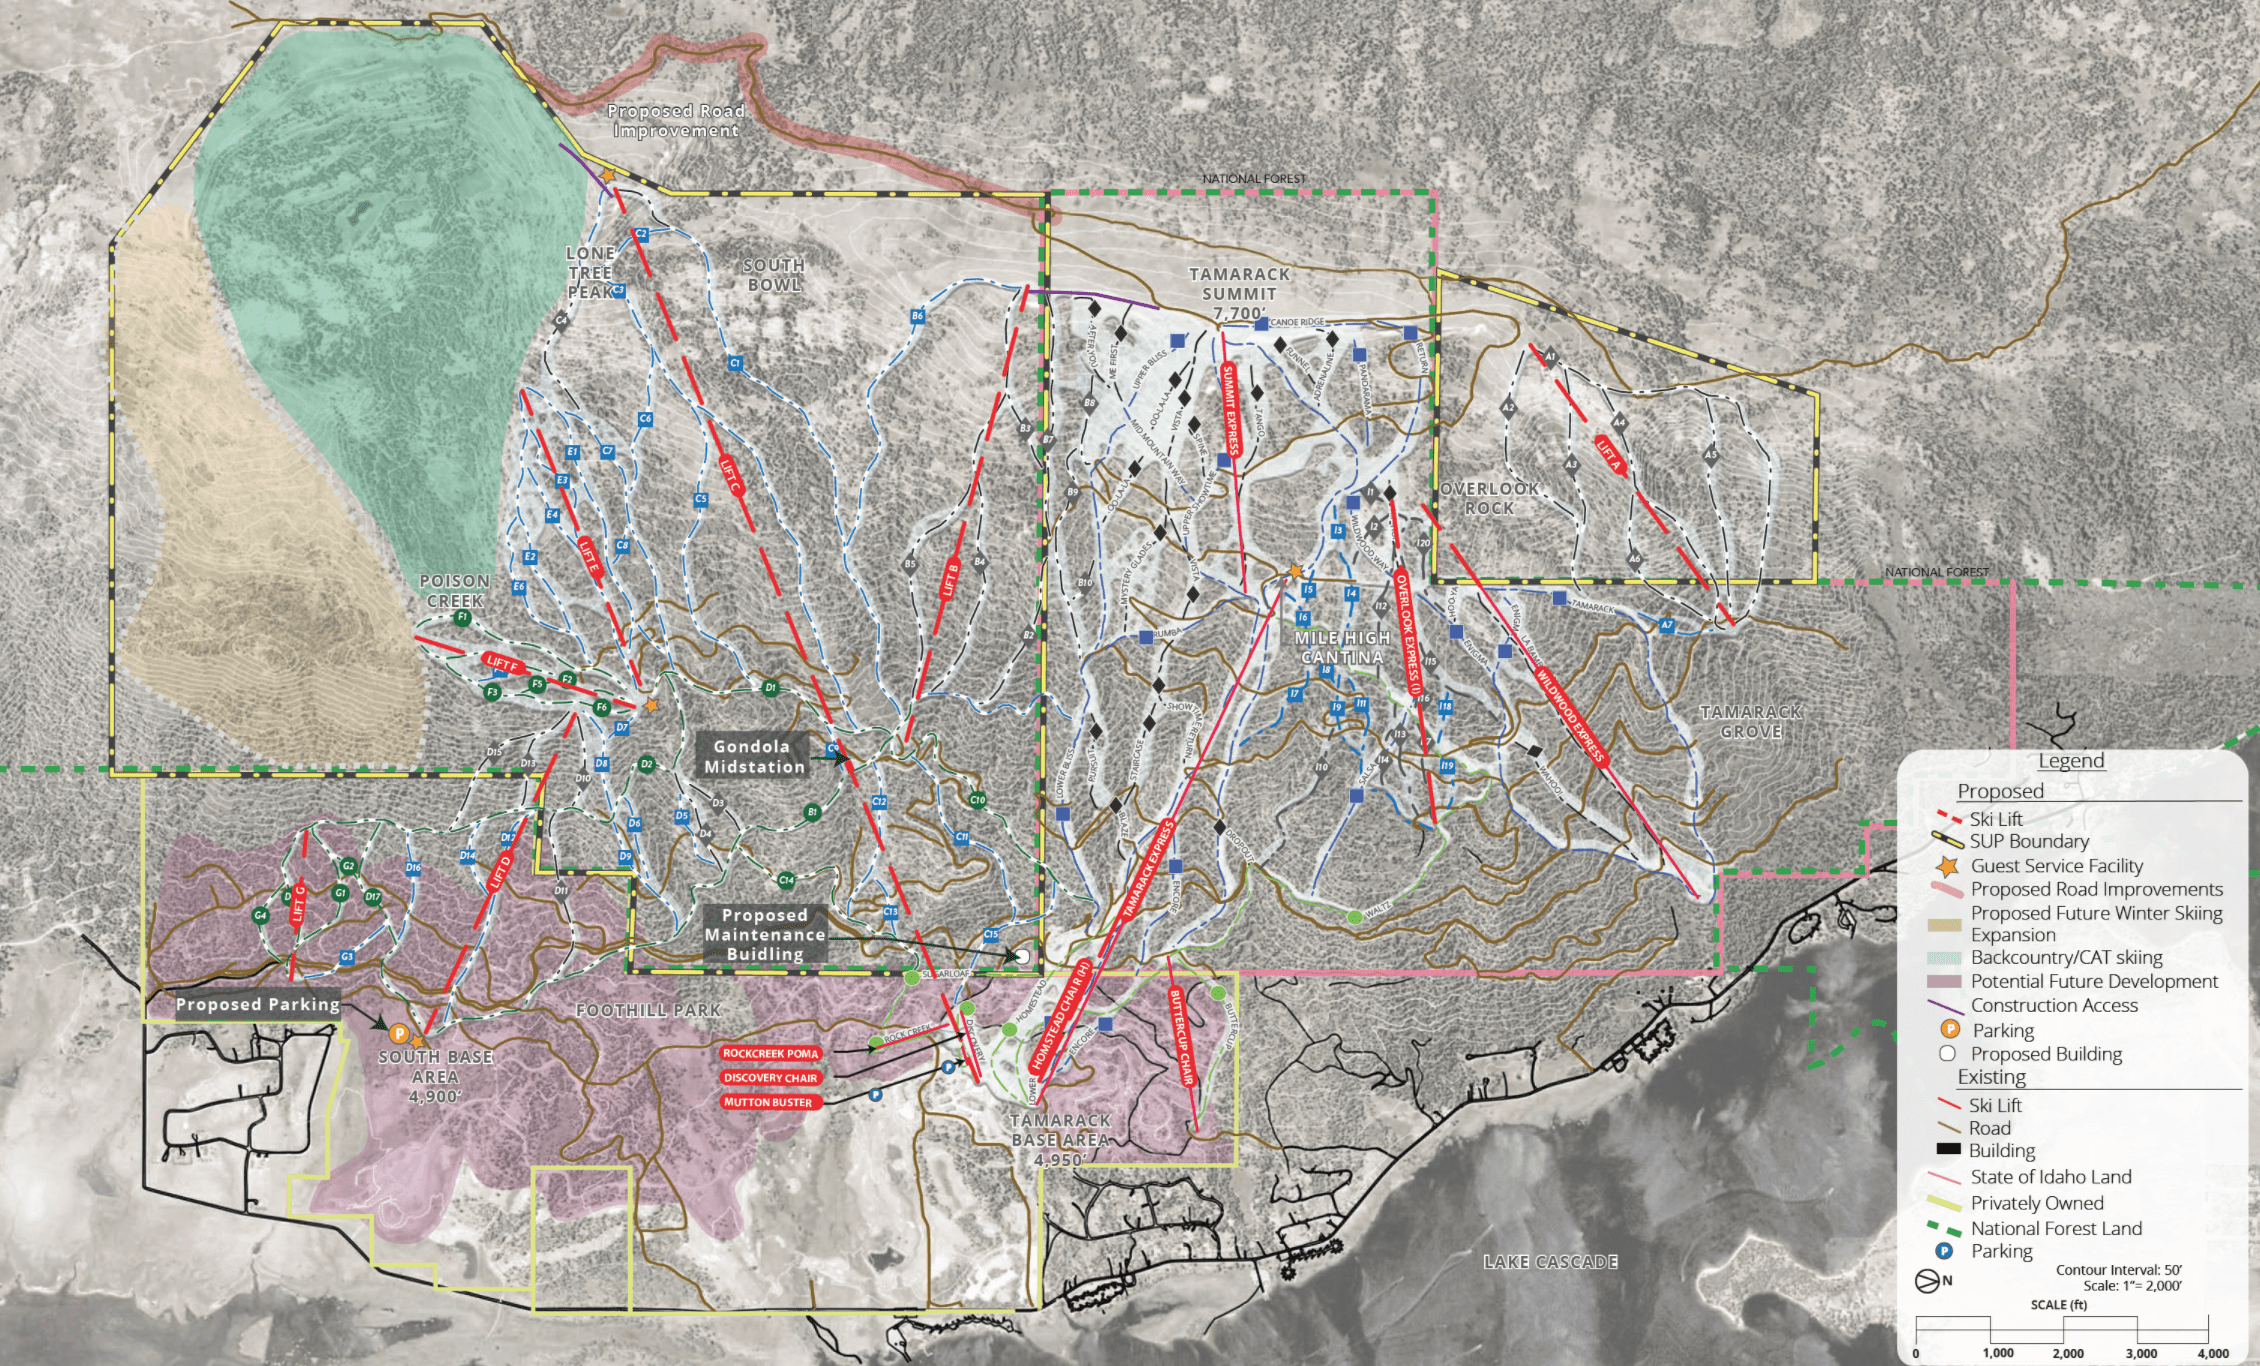Viewport: 2260px width, 1366px height.
Task: Select the gray C4 diamond trail marker
Action: (x=562, y=320)
